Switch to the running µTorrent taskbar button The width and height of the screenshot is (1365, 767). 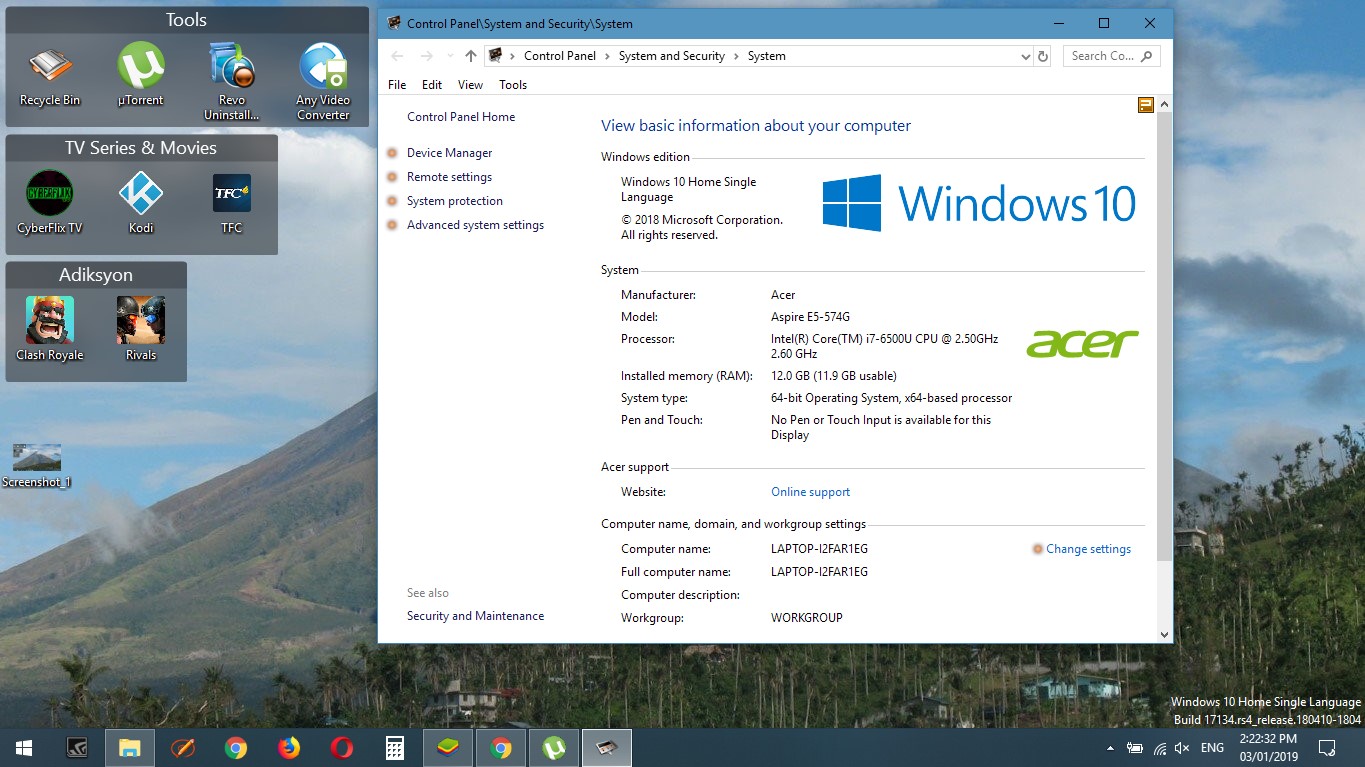point(554,747)
